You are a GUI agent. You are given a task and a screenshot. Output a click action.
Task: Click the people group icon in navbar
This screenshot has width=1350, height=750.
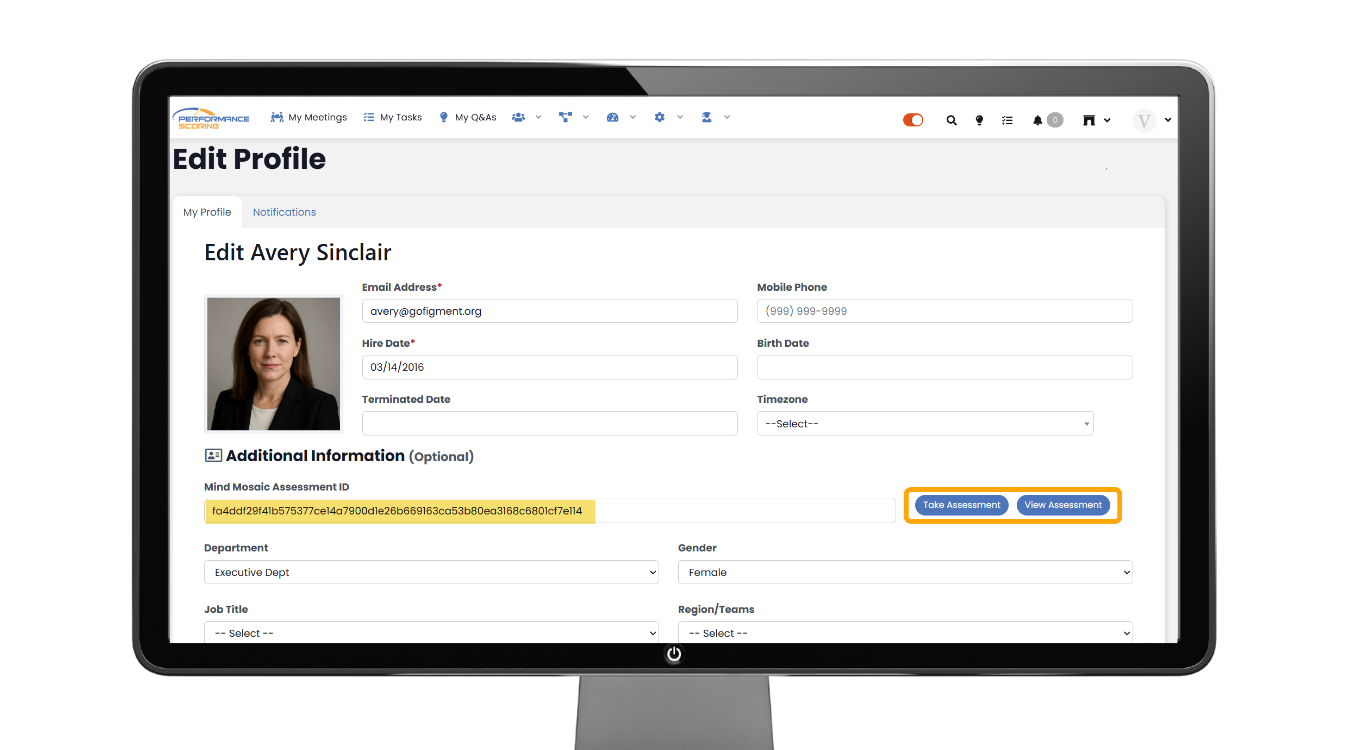[x=518, y=117]
